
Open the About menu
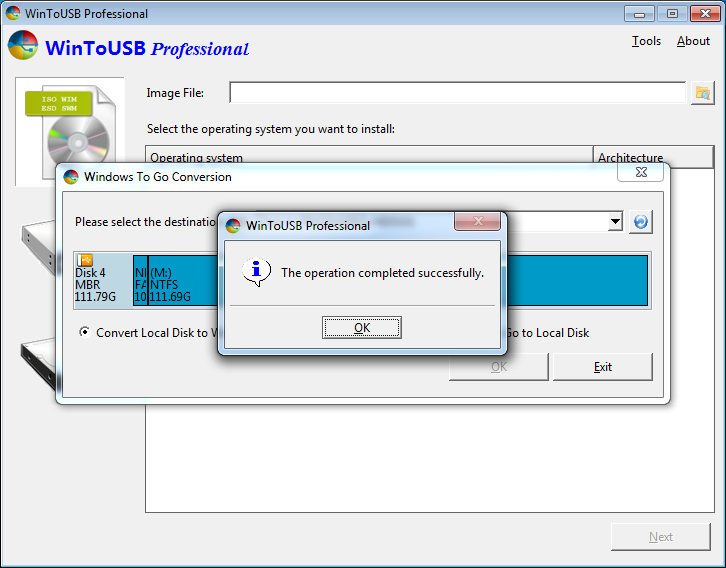point(693,41)
